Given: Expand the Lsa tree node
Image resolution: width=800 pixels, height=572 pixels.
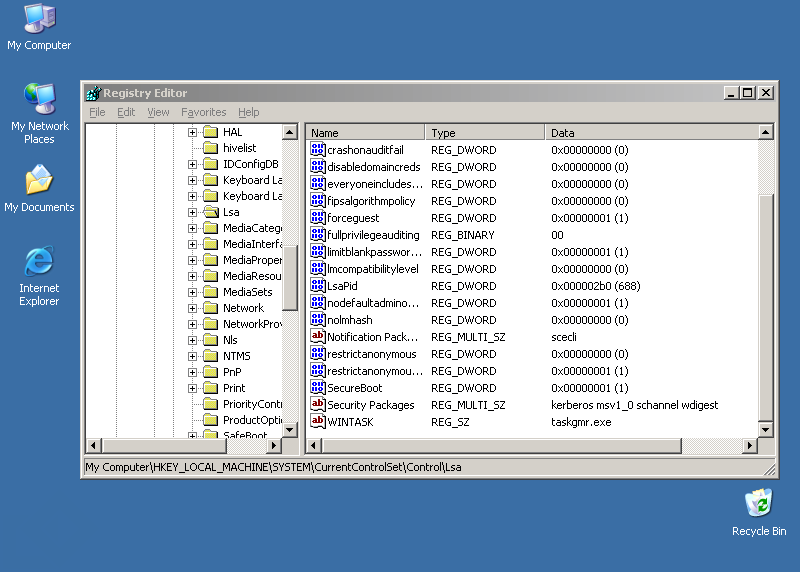Looking at the screenshot, I should click(192, 212).
